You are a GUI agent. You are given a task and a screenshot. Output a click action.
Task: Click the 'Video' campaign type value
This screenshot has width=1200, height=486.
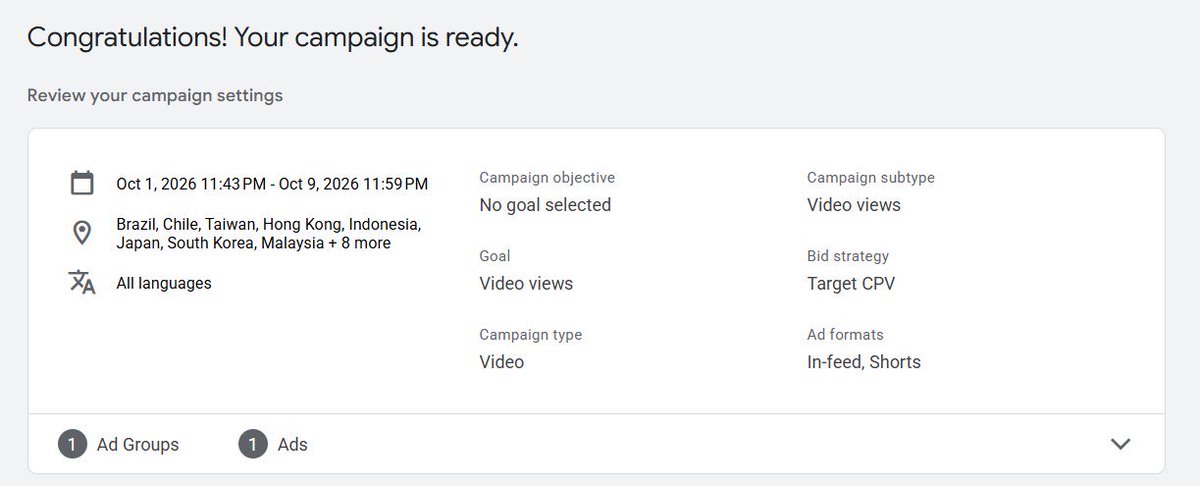coord(501,362)
